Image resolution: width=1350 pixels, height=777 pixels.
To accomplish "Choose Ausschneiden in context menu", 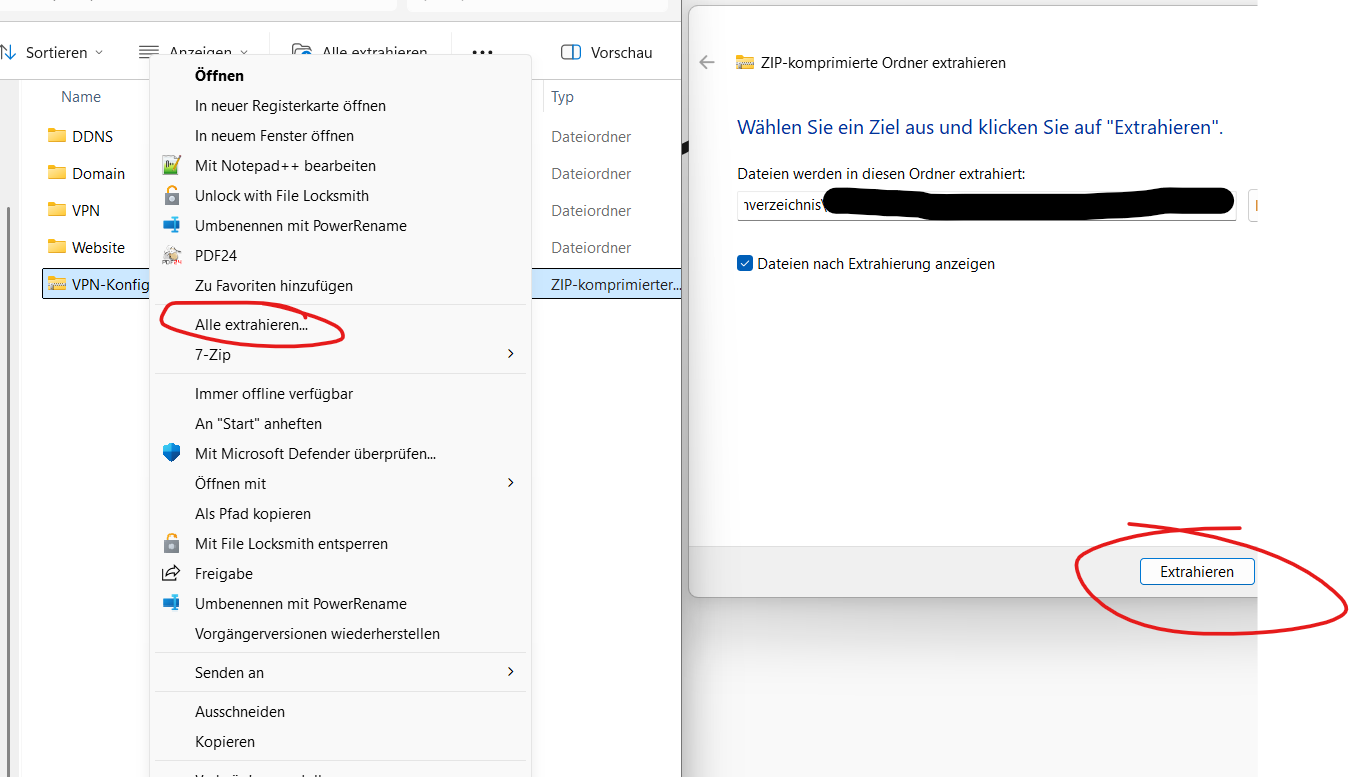I will coord(340,711).
